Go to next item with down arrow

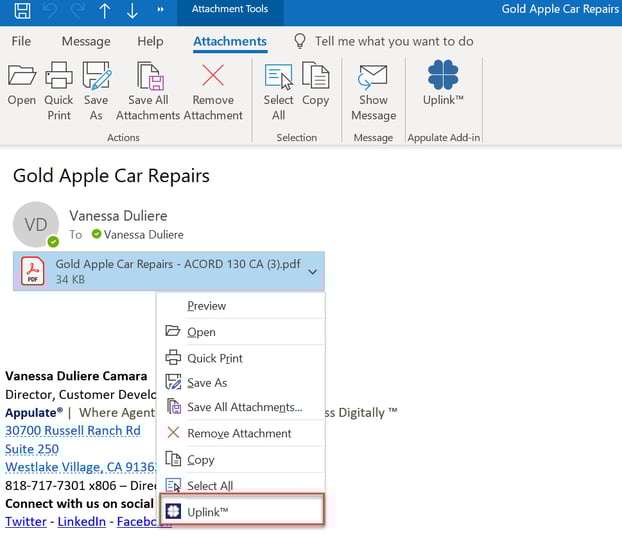[x=132, y=10]
